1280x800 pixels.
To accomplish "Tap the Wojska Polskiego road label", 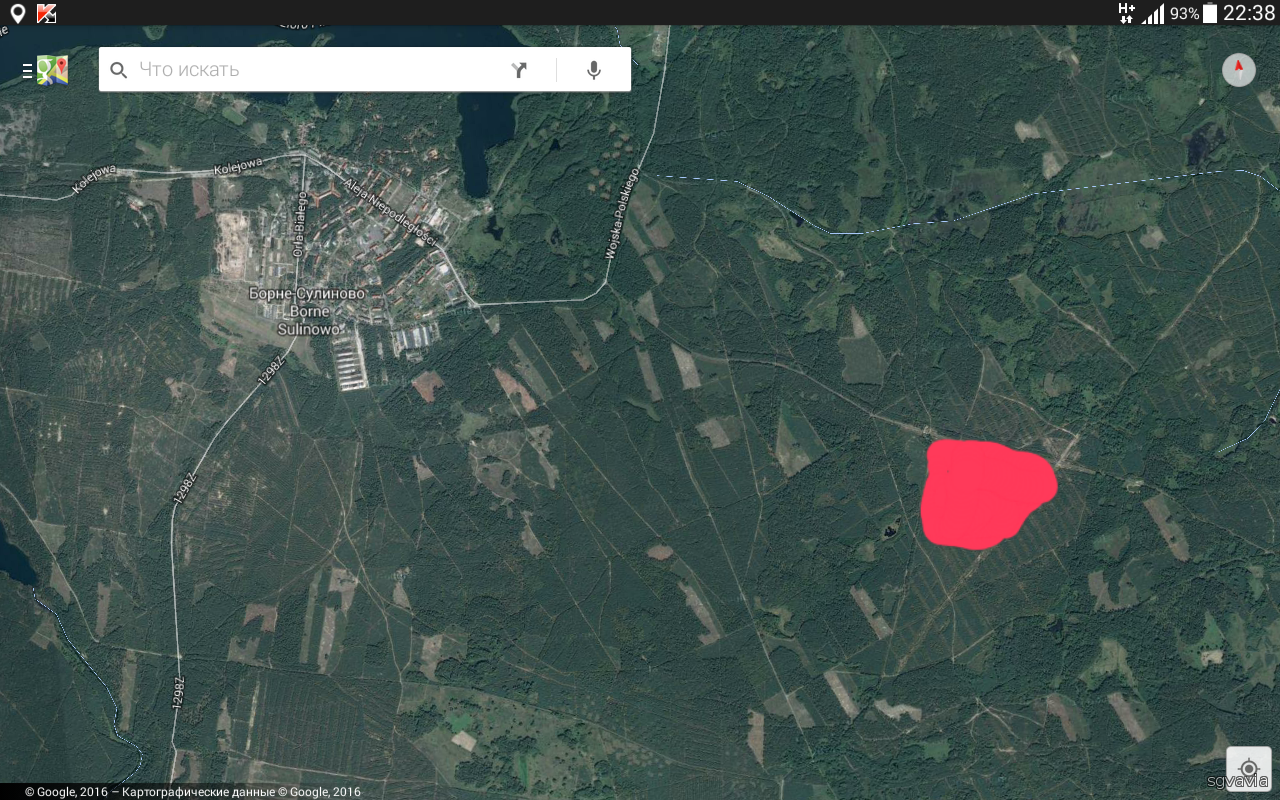I will coord(621,214).
